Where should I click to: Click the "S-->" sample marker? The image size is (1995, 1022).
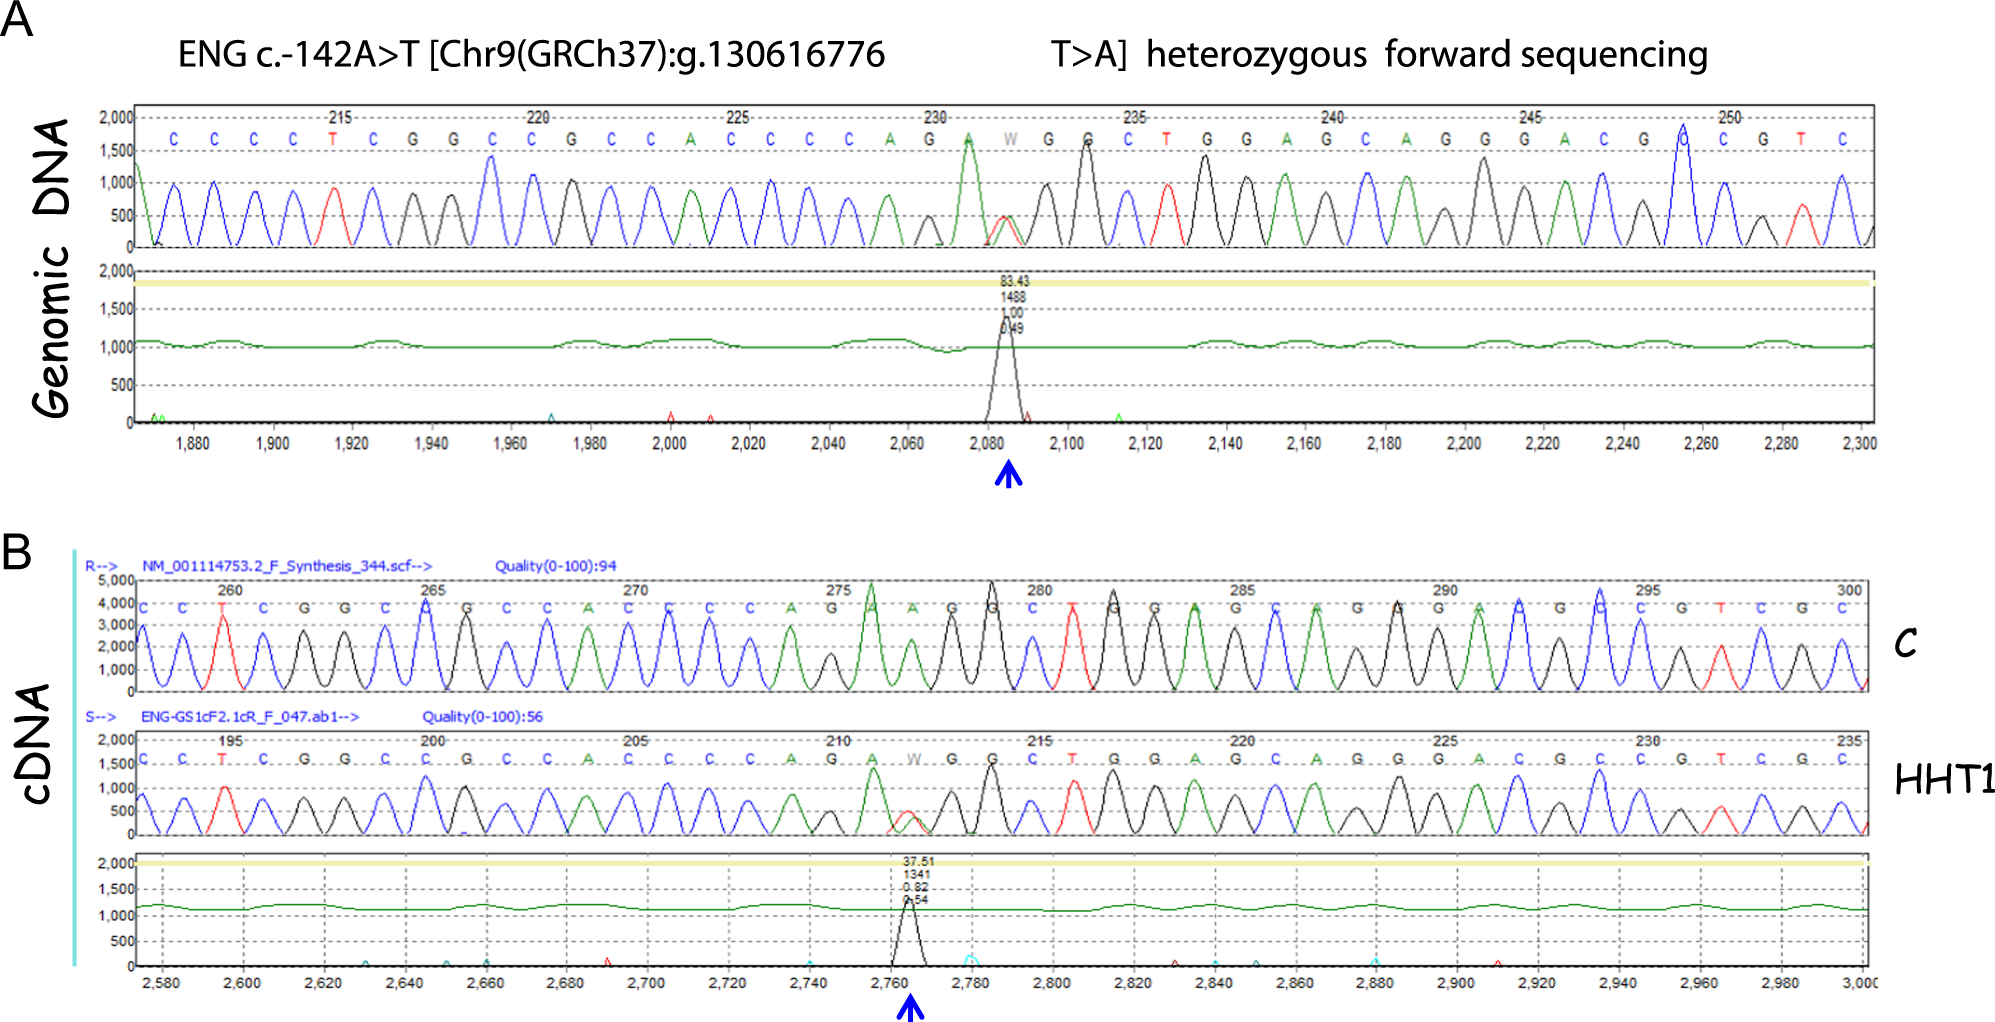click(101, 717)
